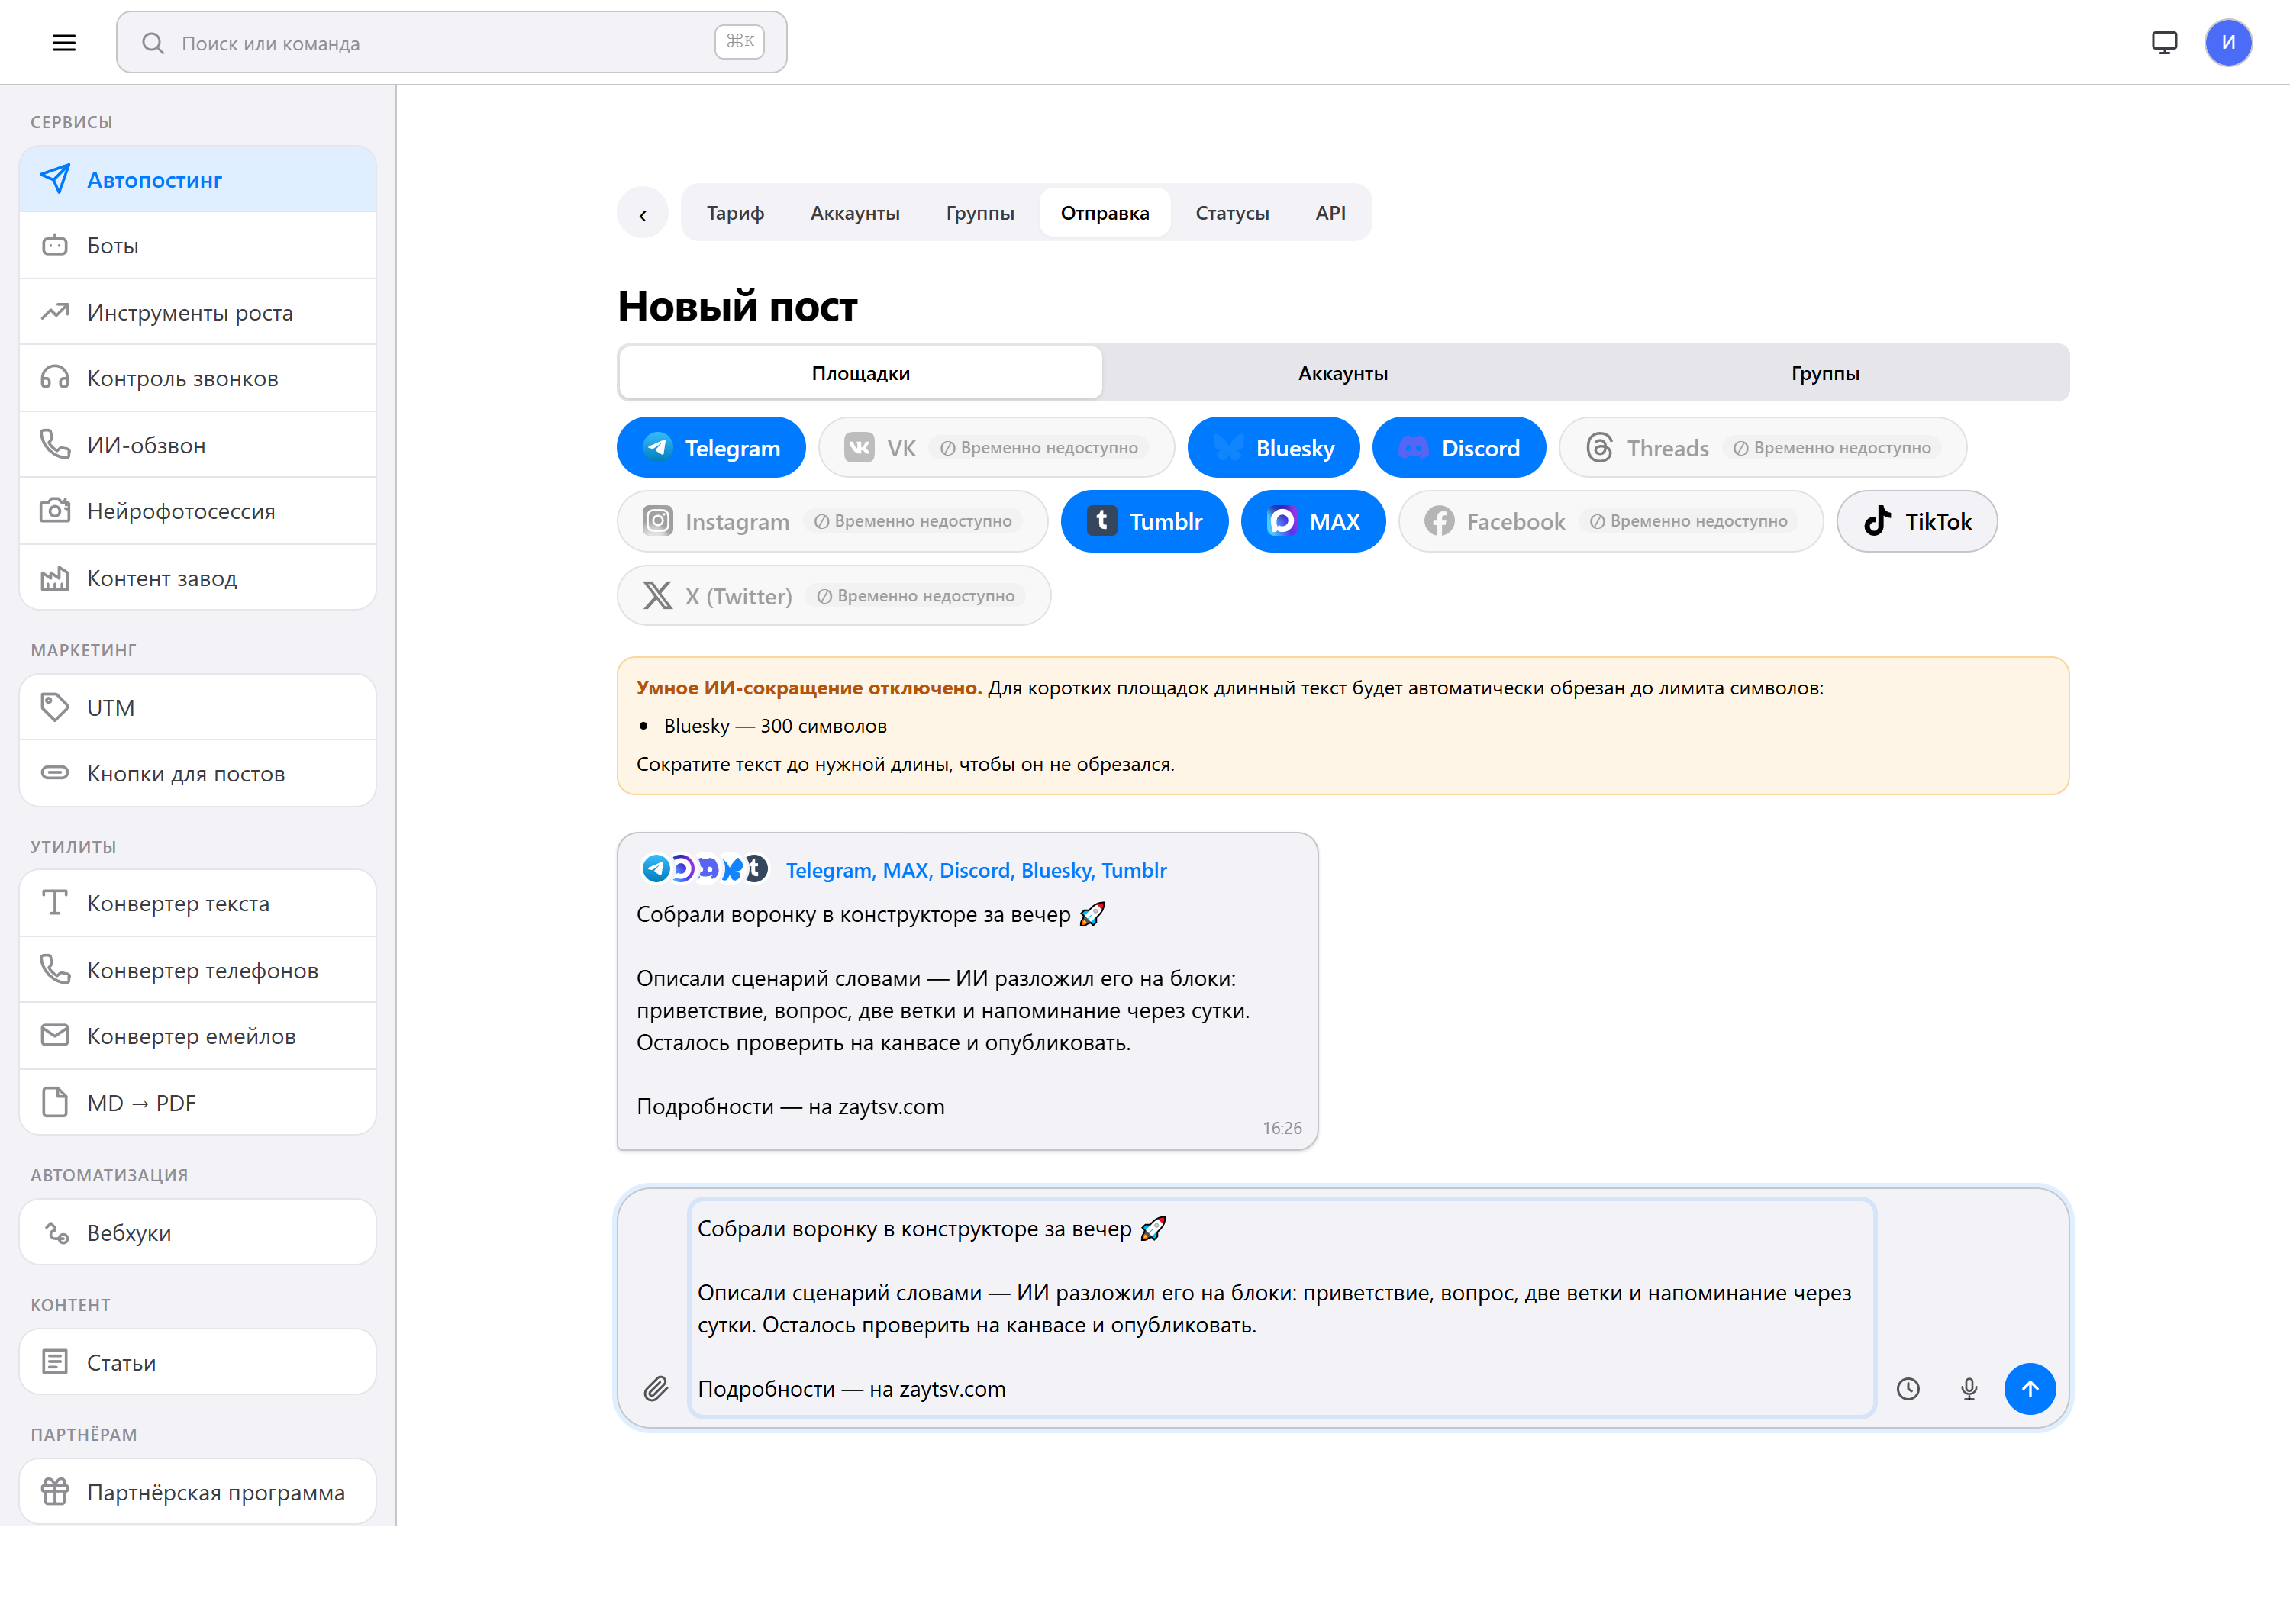The width and height of the screenshot is (2290, 1624).
Task: Focus the Поиск или команда search field
Action: [x=452, y=42]
